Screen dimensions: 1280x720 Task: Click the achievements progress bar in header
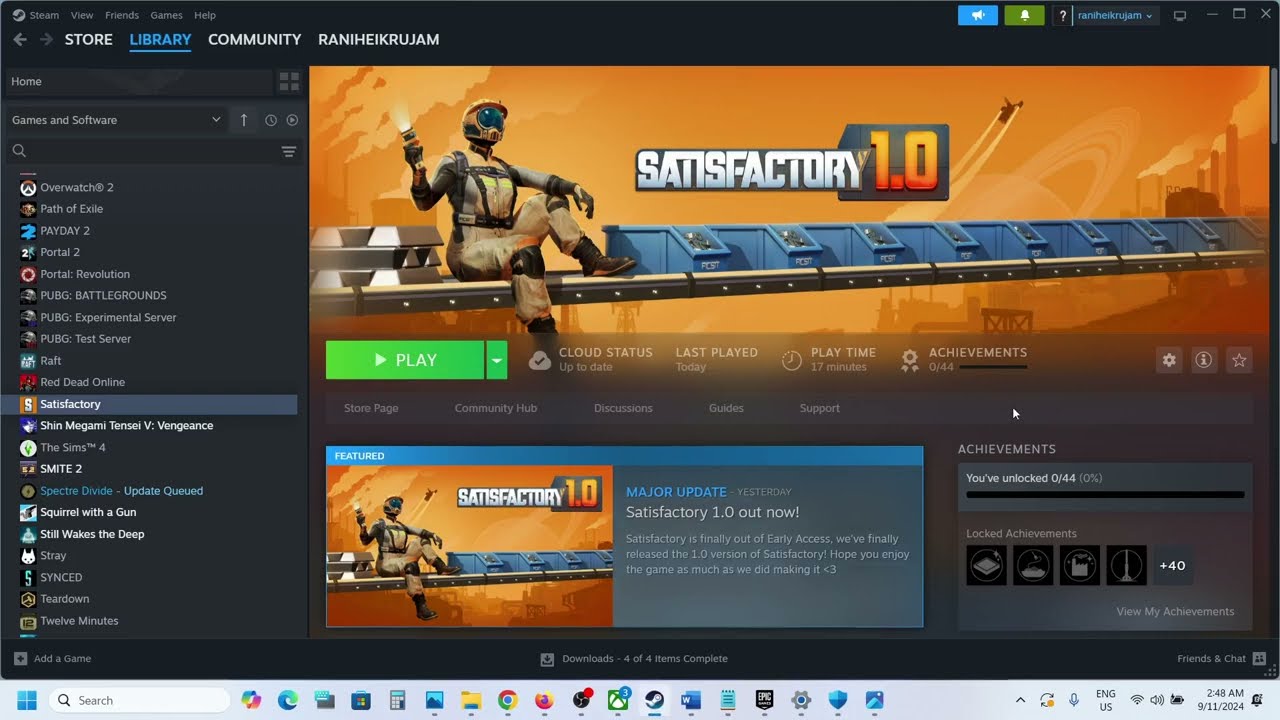pyautogui.click(x=993, y=367)
